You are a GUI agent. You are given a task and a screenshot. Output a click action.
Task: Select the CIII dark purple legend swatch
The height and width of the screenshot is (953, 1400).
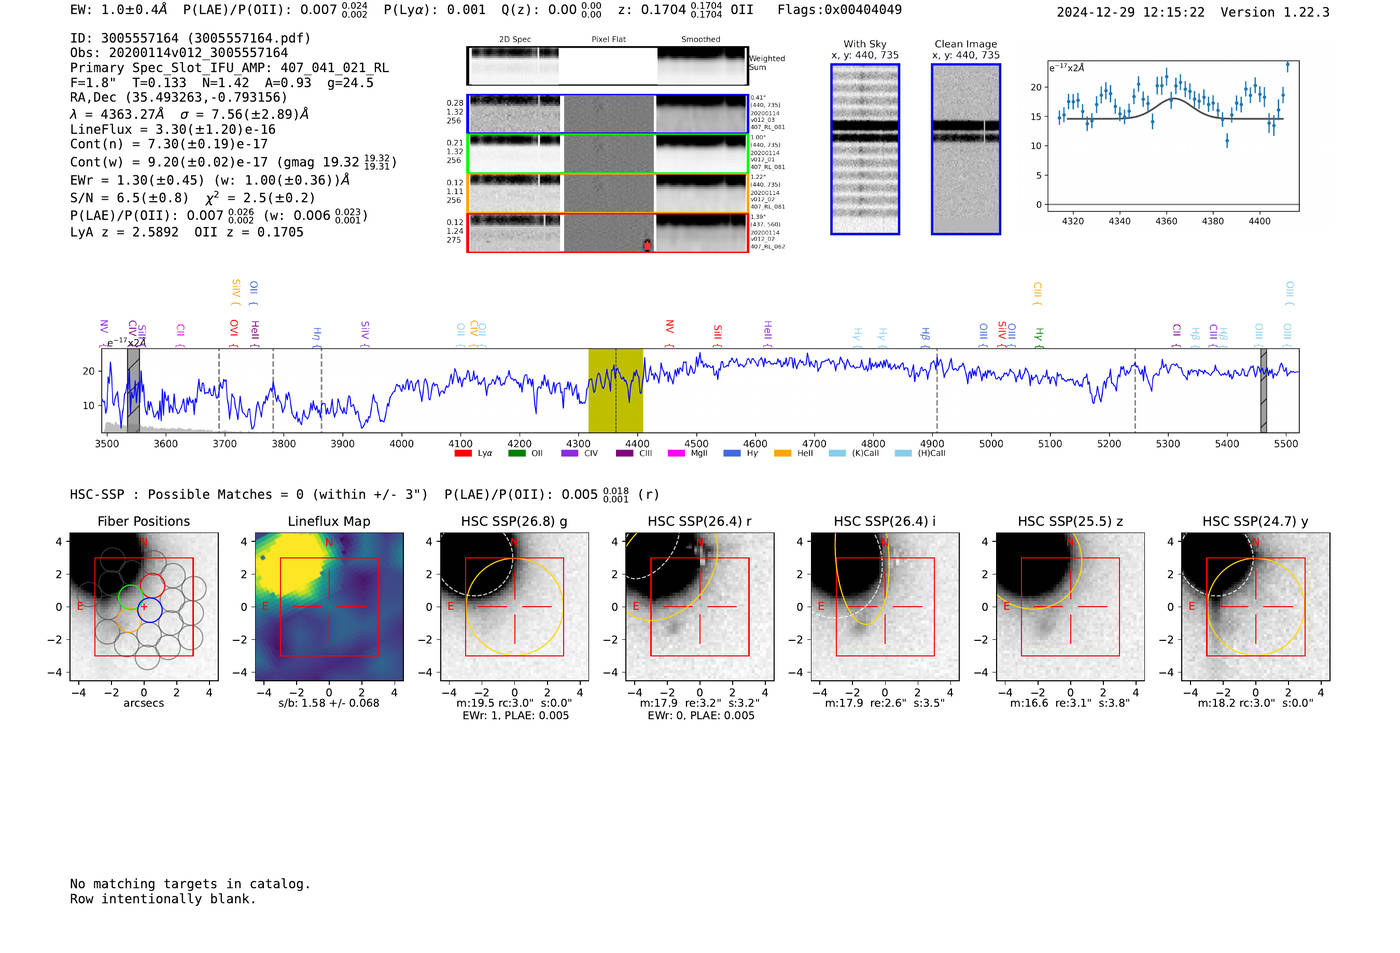625,453
